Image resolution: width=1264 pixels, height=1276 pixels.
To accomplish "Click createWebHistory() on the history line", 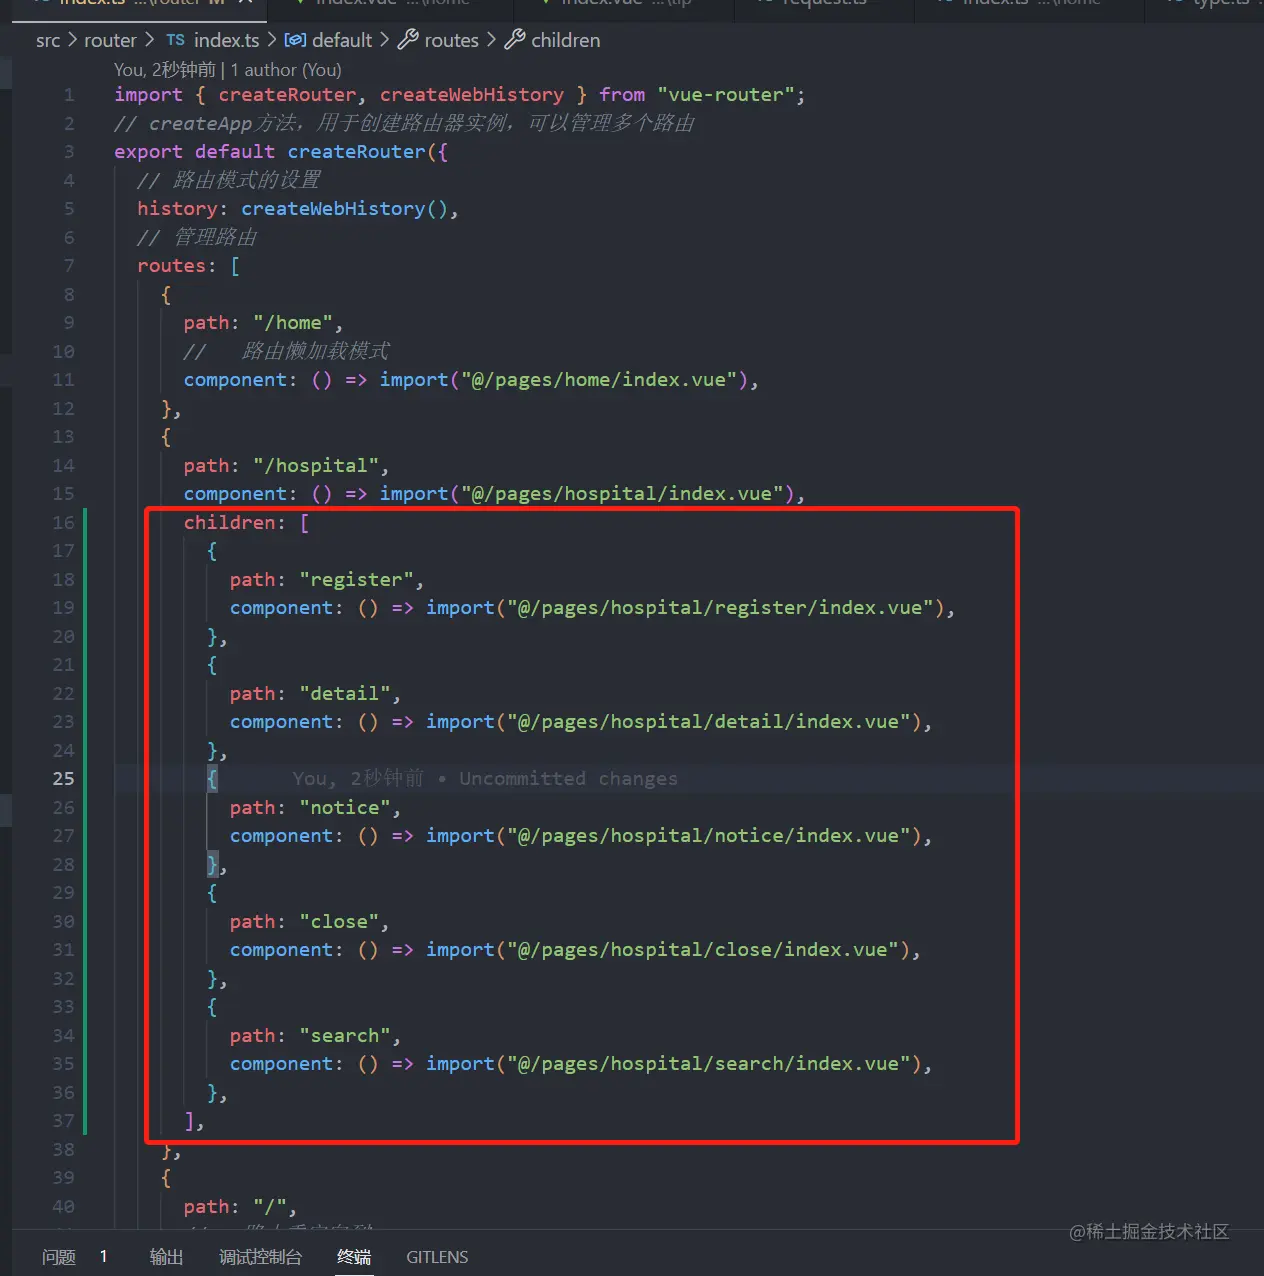I will [x=344, y=209].
